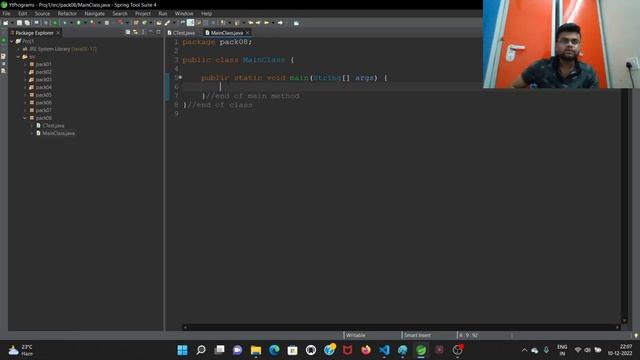Open the Run menu
Viewport: 640px width, 360px height.
pyautogui.click(x=162, y=13)
